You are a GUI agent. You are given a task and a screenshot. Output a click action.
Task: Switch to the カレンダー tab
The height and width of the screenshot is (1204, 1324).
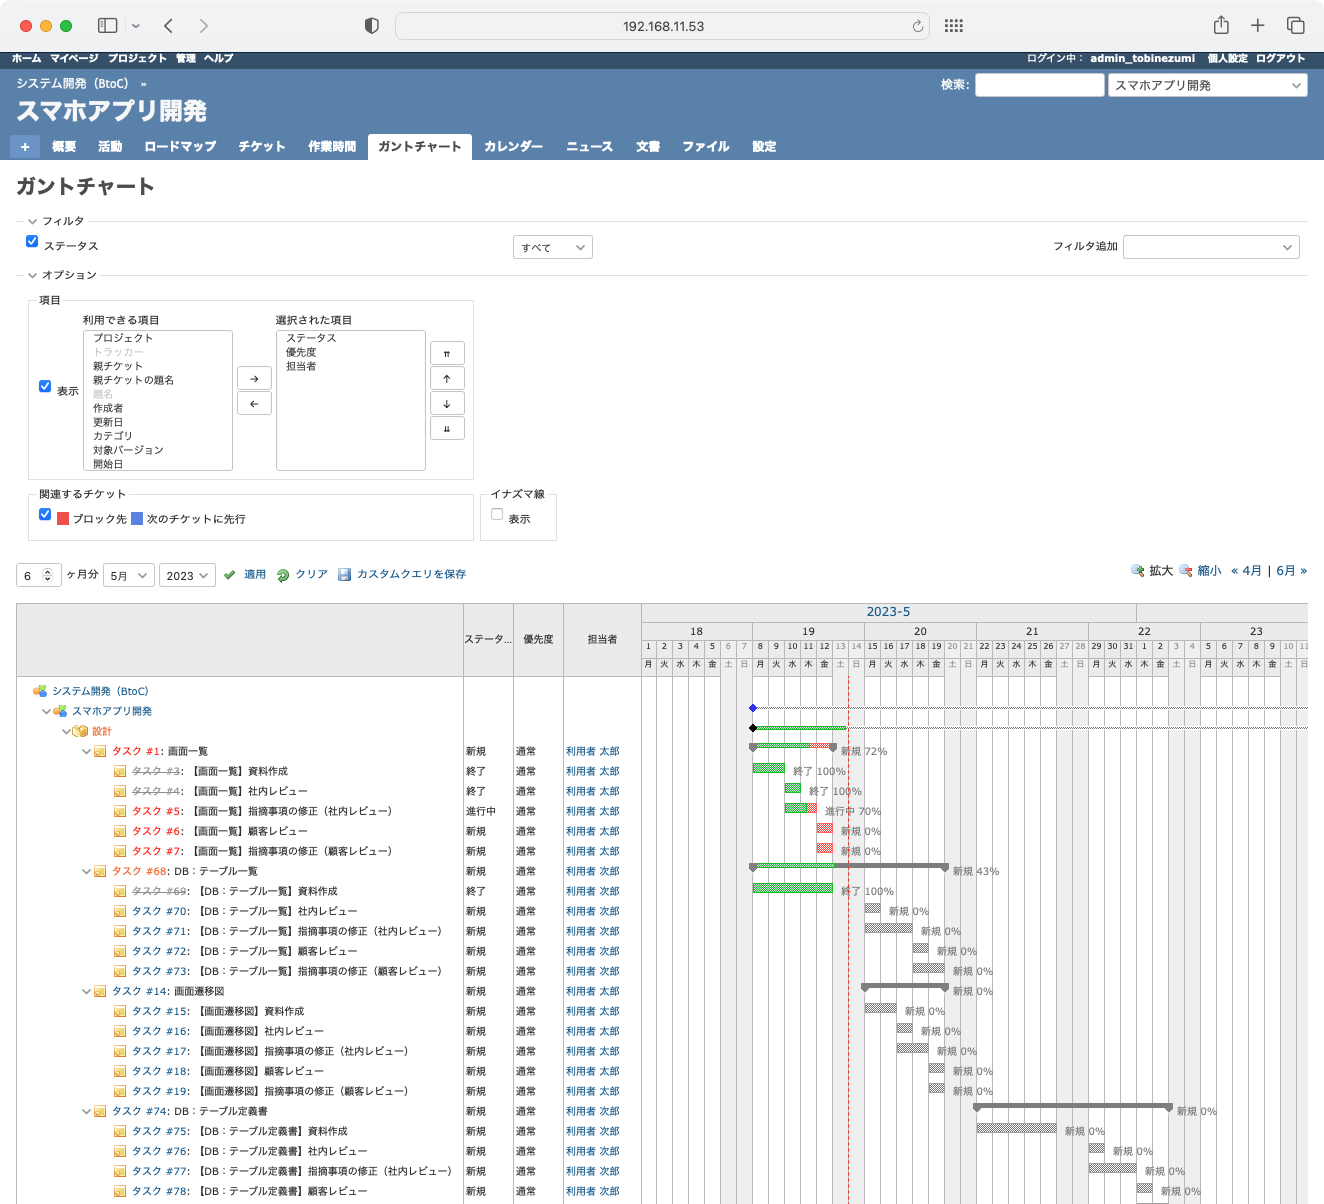(x=513, y=146)
